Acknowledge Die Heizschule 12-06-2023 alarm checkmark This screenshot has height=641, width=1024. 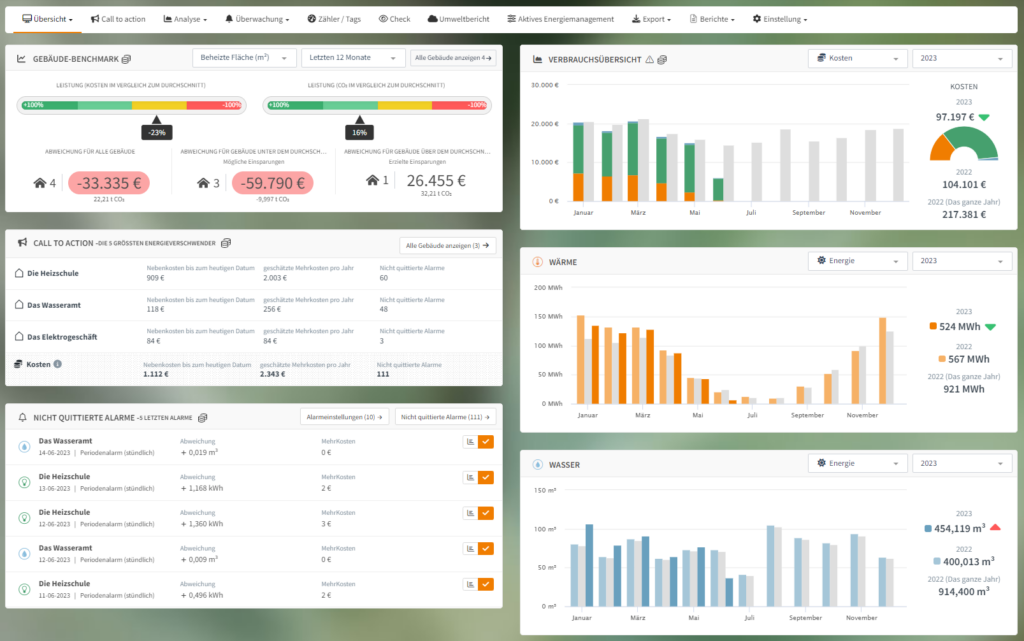pyautogui.click(x=486, y=513)
